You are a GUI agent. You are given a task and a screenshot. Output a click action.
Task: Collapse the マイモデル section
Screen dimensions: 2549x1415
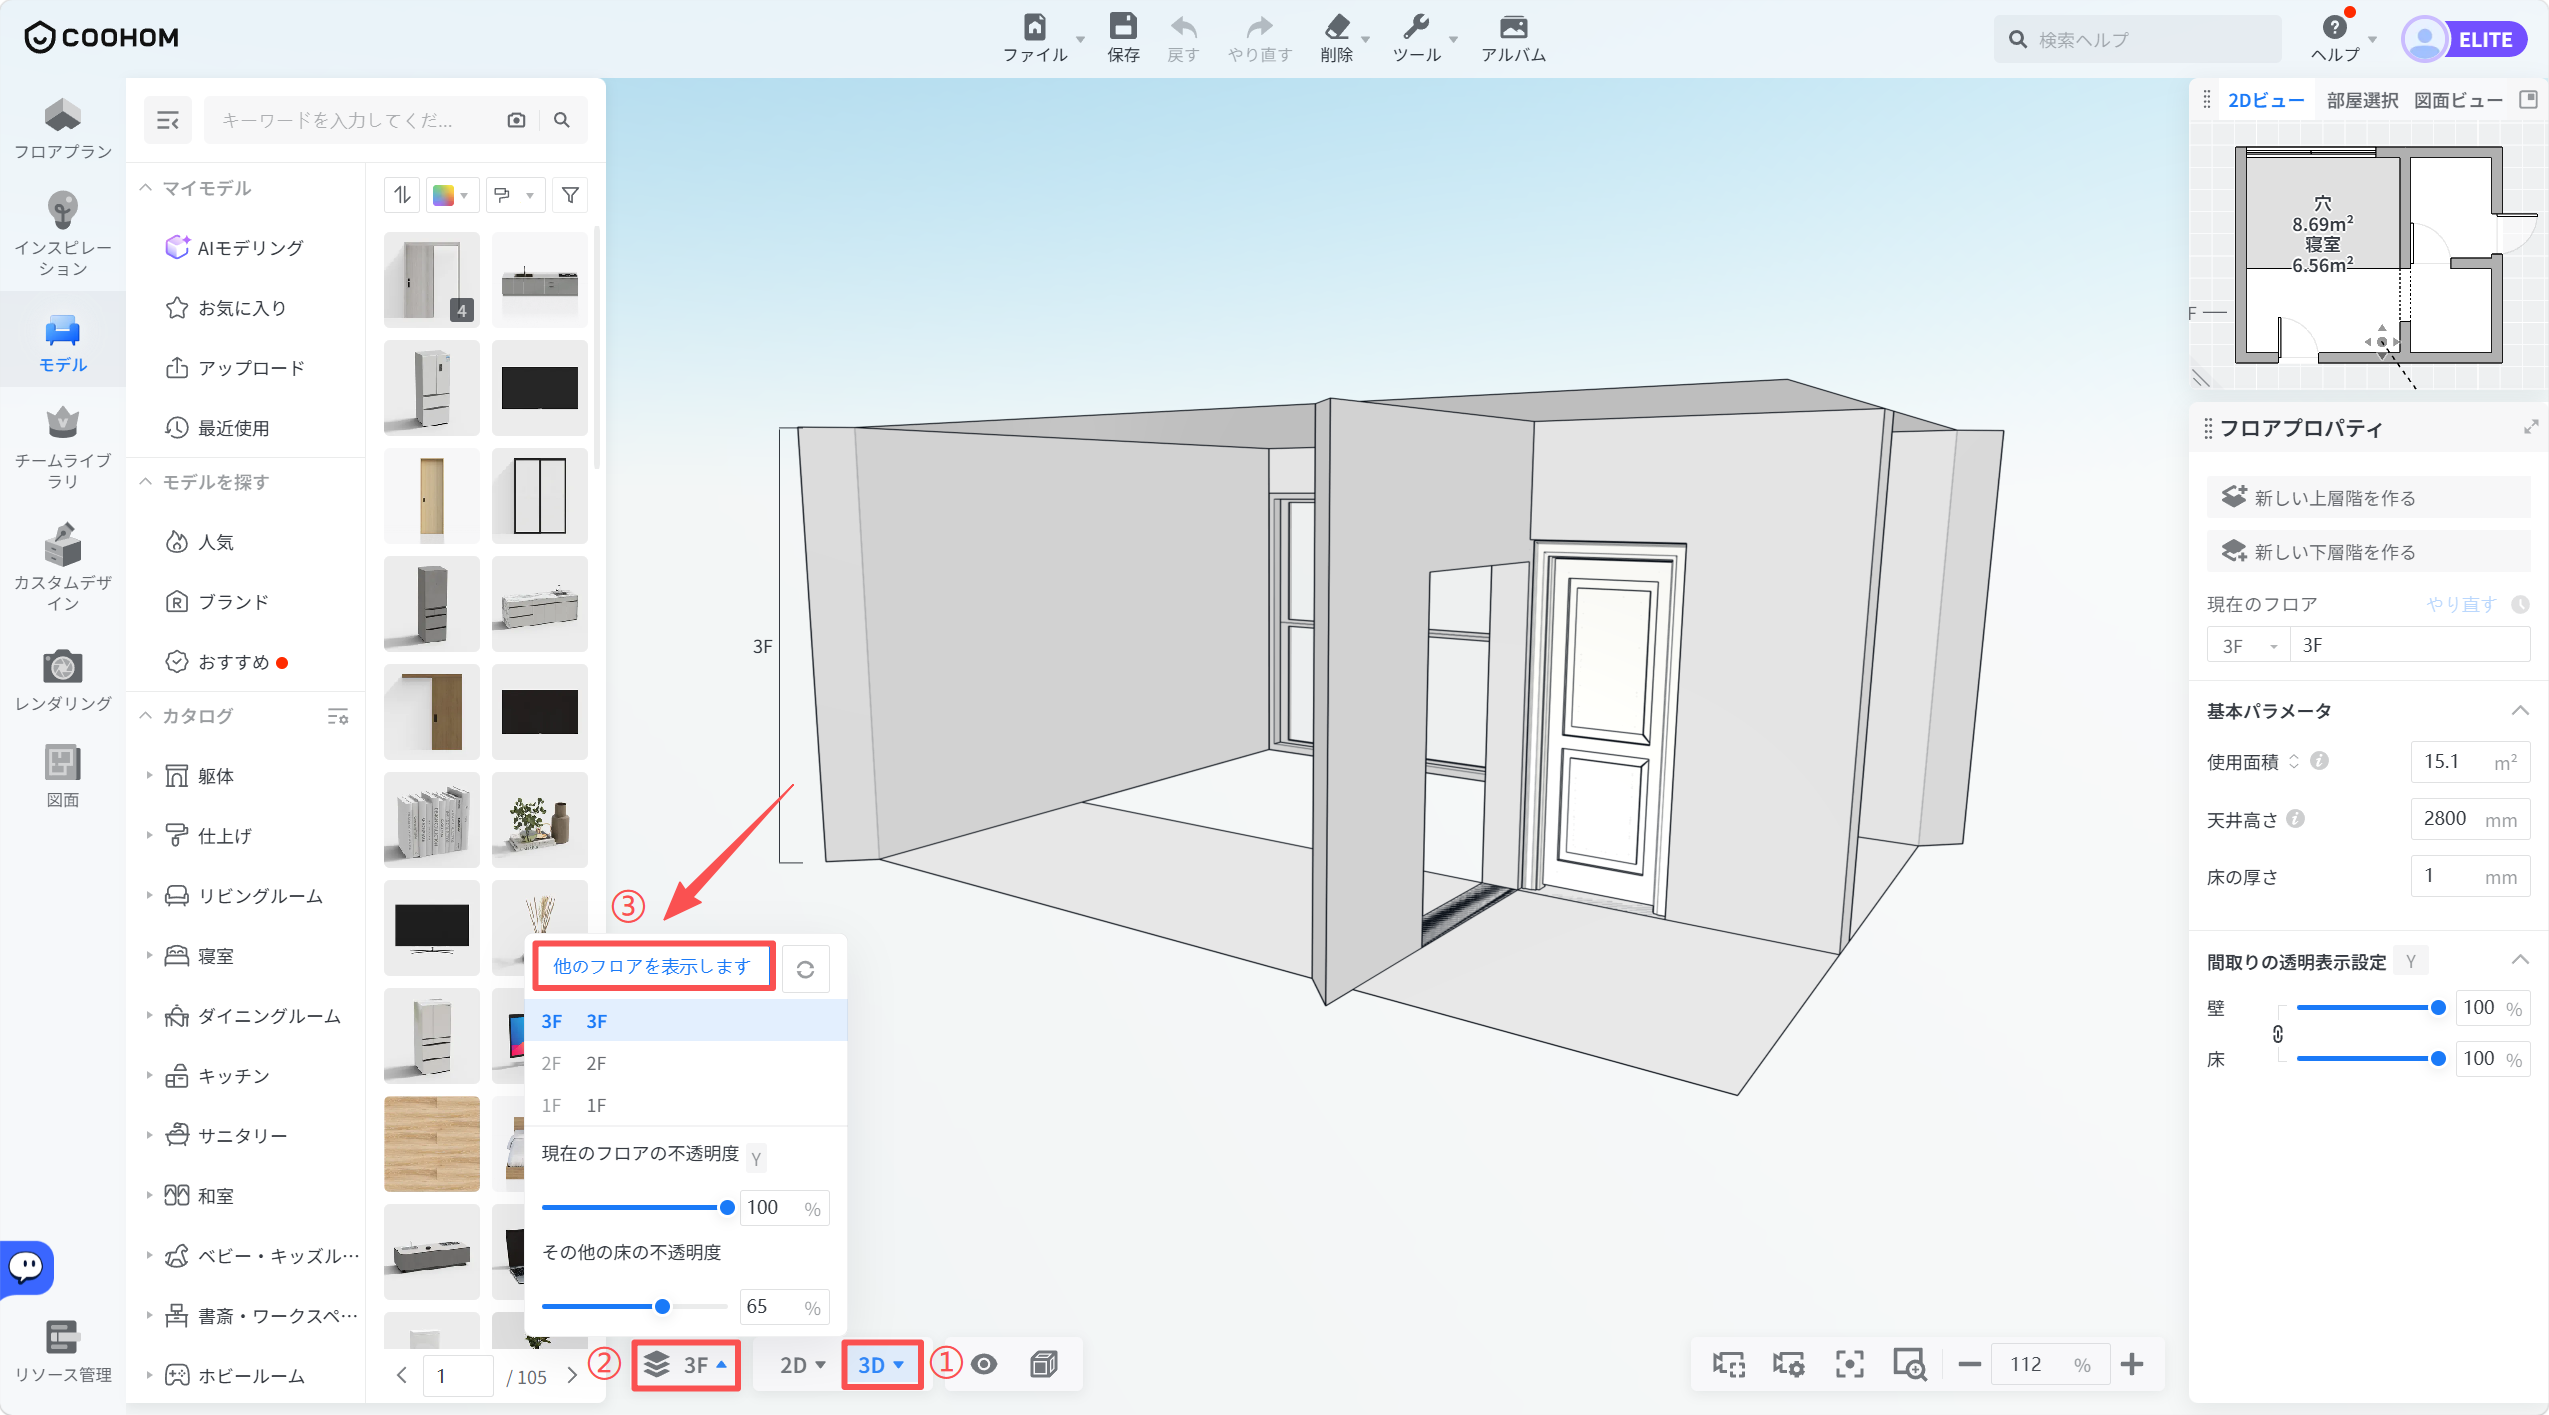[x=146, y=188]
